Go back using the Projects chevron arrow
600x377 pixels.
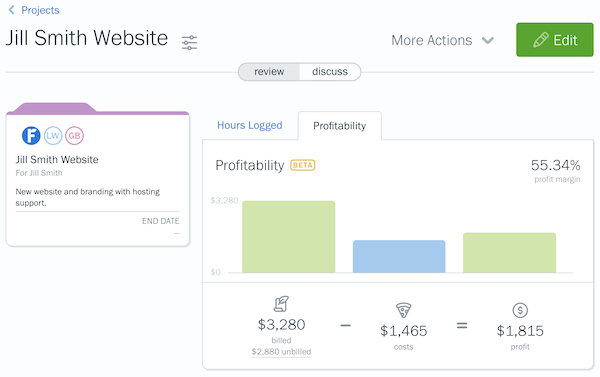[11, 10]
